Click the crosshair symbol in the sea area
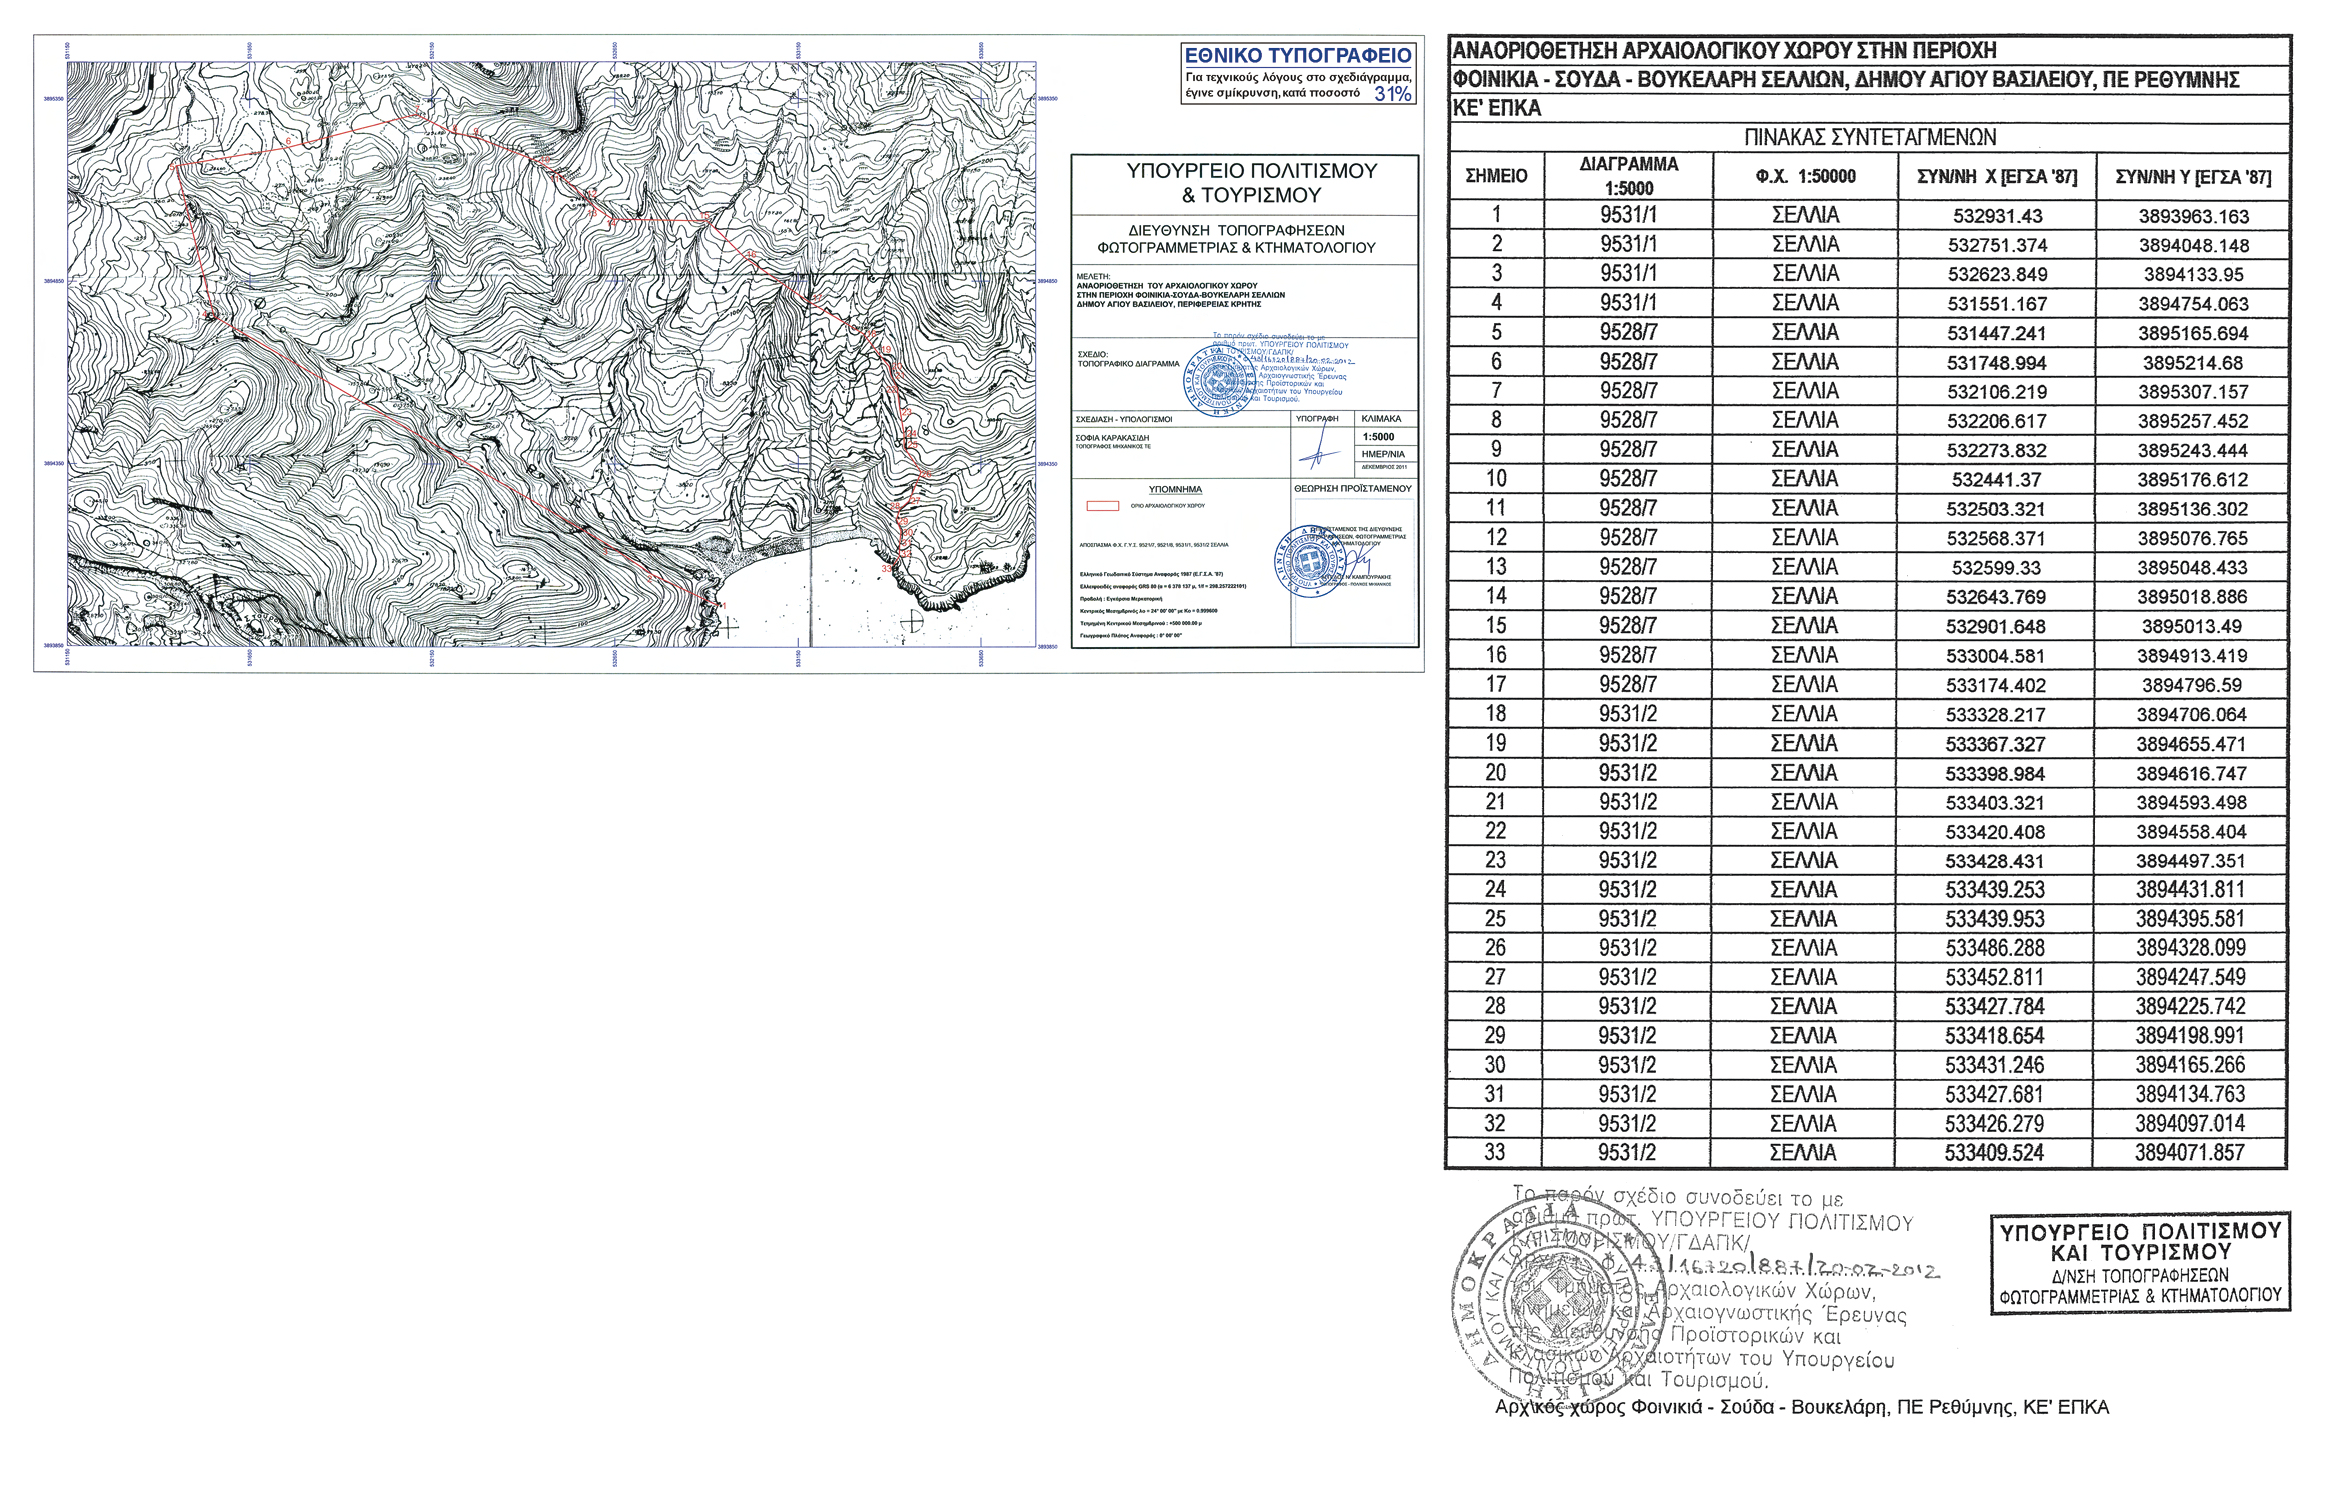 [x=912, y=622]
